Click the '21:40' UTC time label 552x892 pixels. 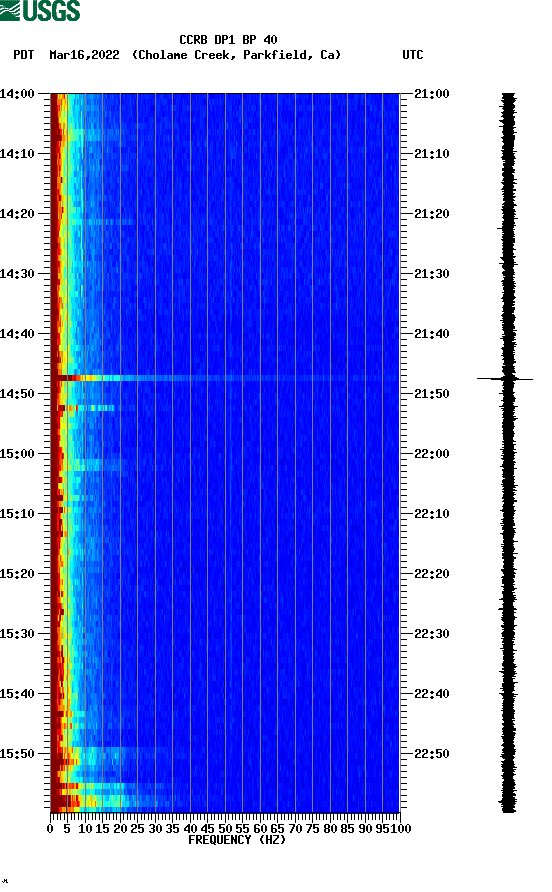(432, 334)
